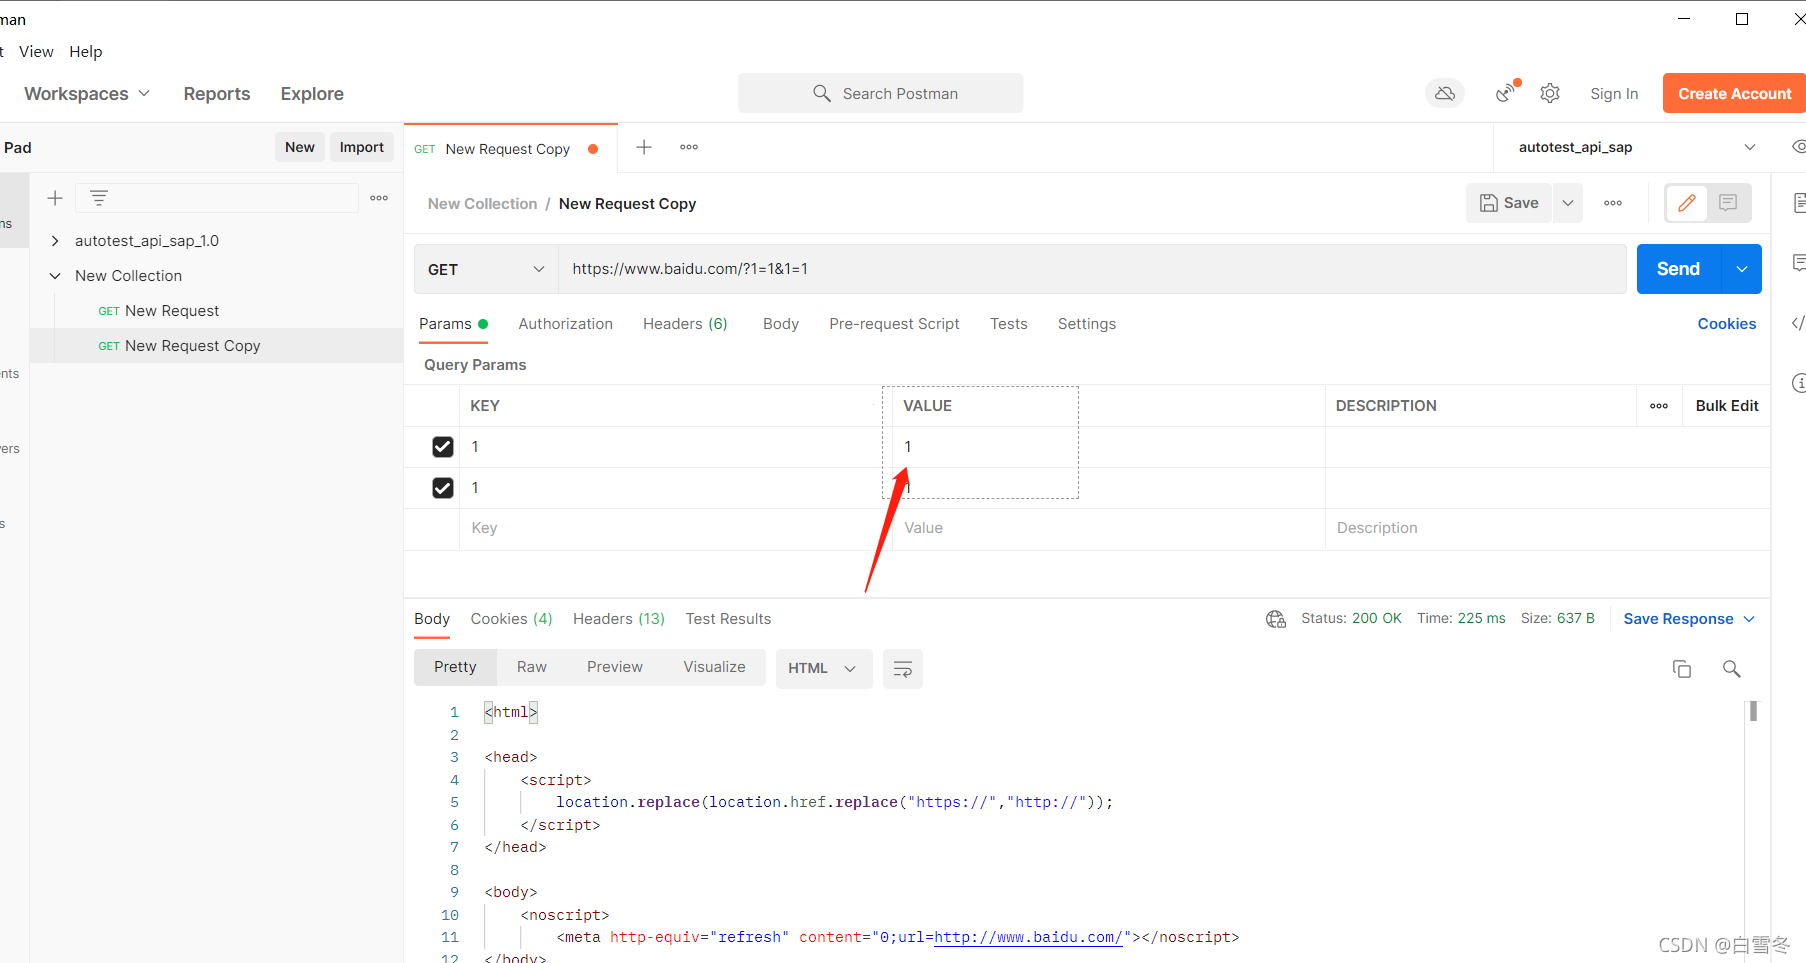Viewport: 1806px width, 963px height.
Task: Switch response view to Visualize
Action: [714, 667]
